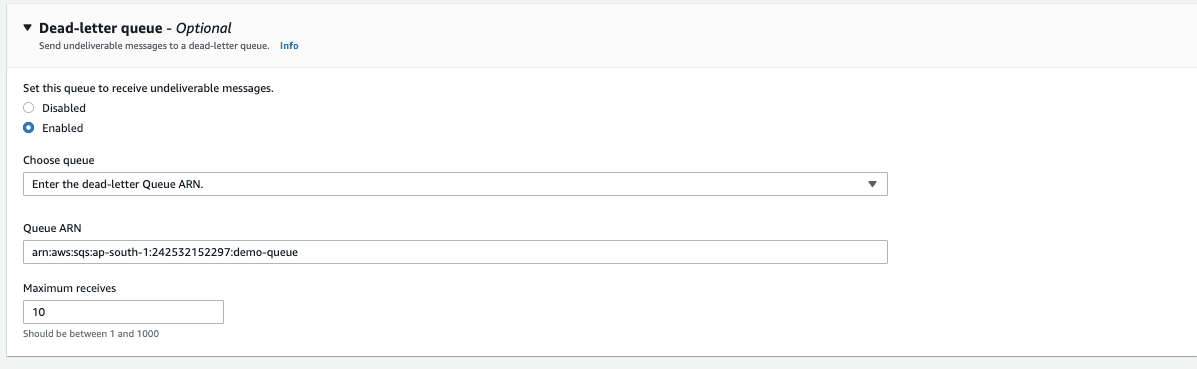
Task: Click the "Choose queue" label
Action: click(59, 160)
